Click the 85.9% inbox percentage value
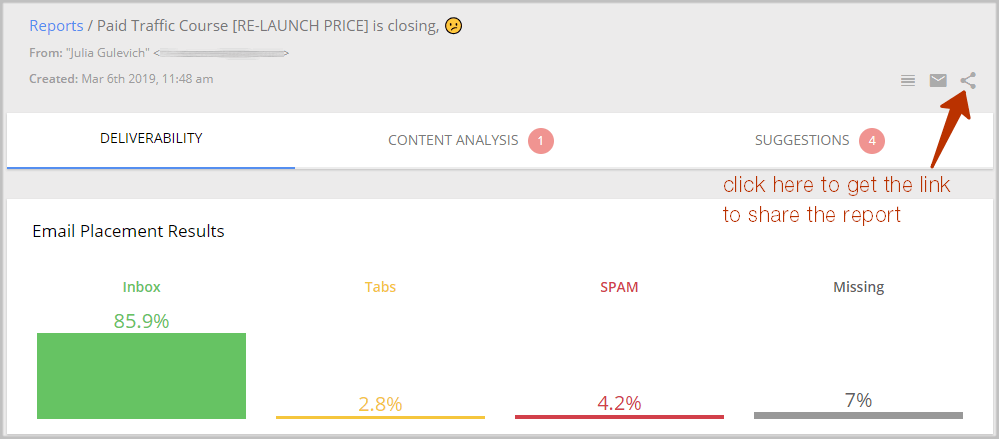 click(141, 321)
